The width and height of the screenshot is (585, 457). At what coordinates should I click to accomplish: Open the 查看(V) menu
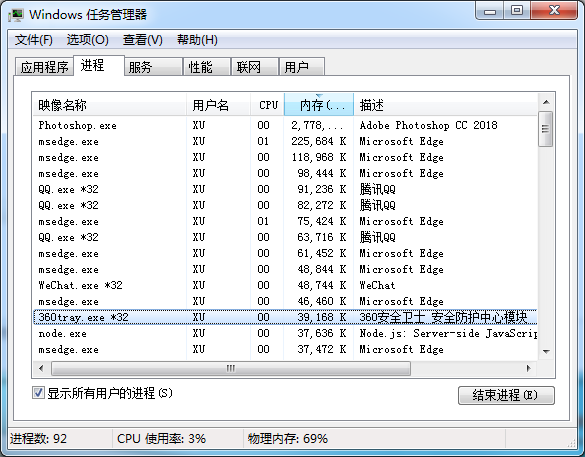143,40
